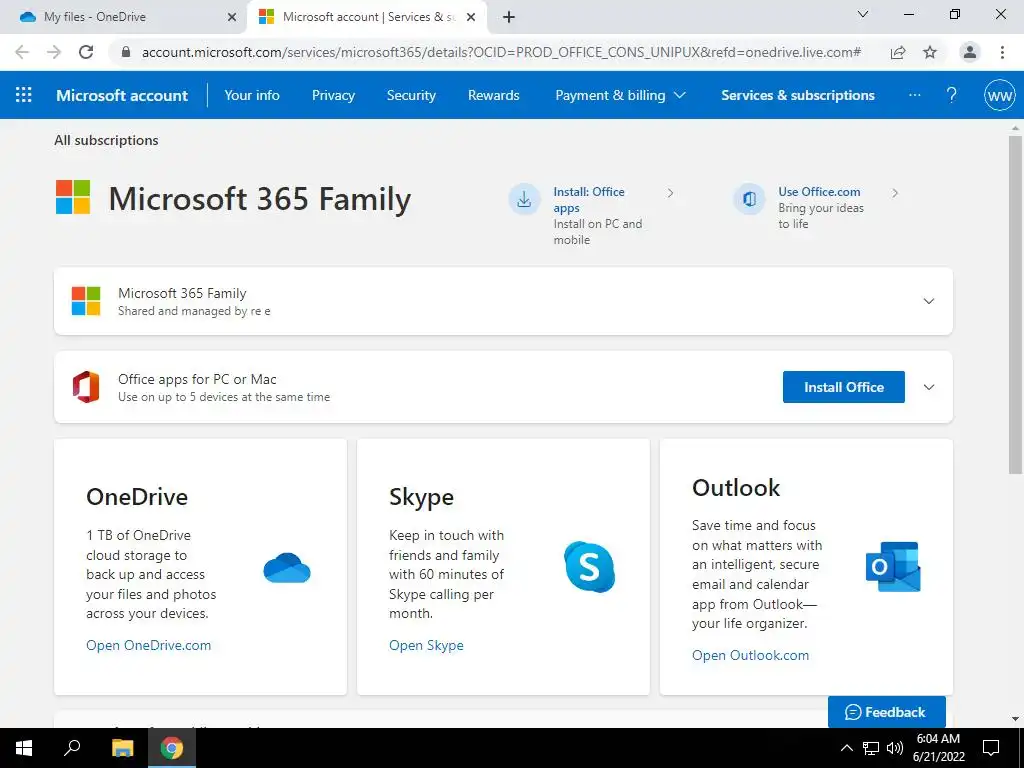Click the chevron next to Install: Office apps
This screenshot has height=768, width=1024.
(670, 193)
